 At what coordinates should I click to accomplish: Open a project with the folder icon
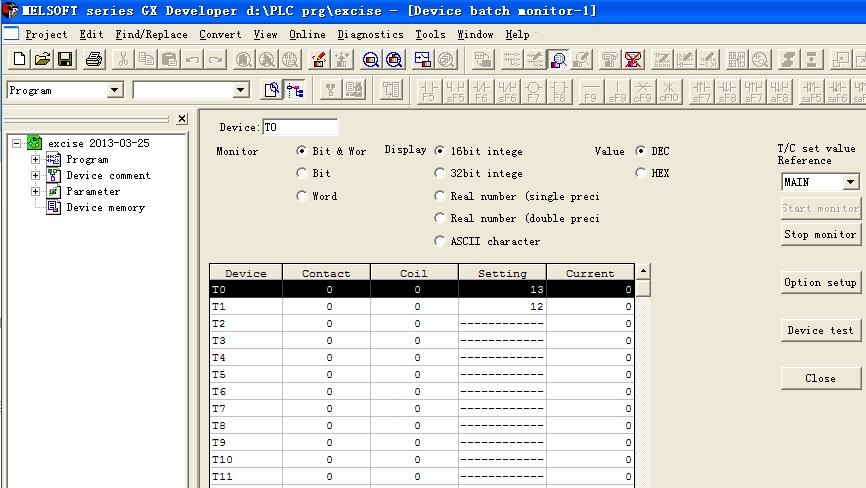click(42, 60)
